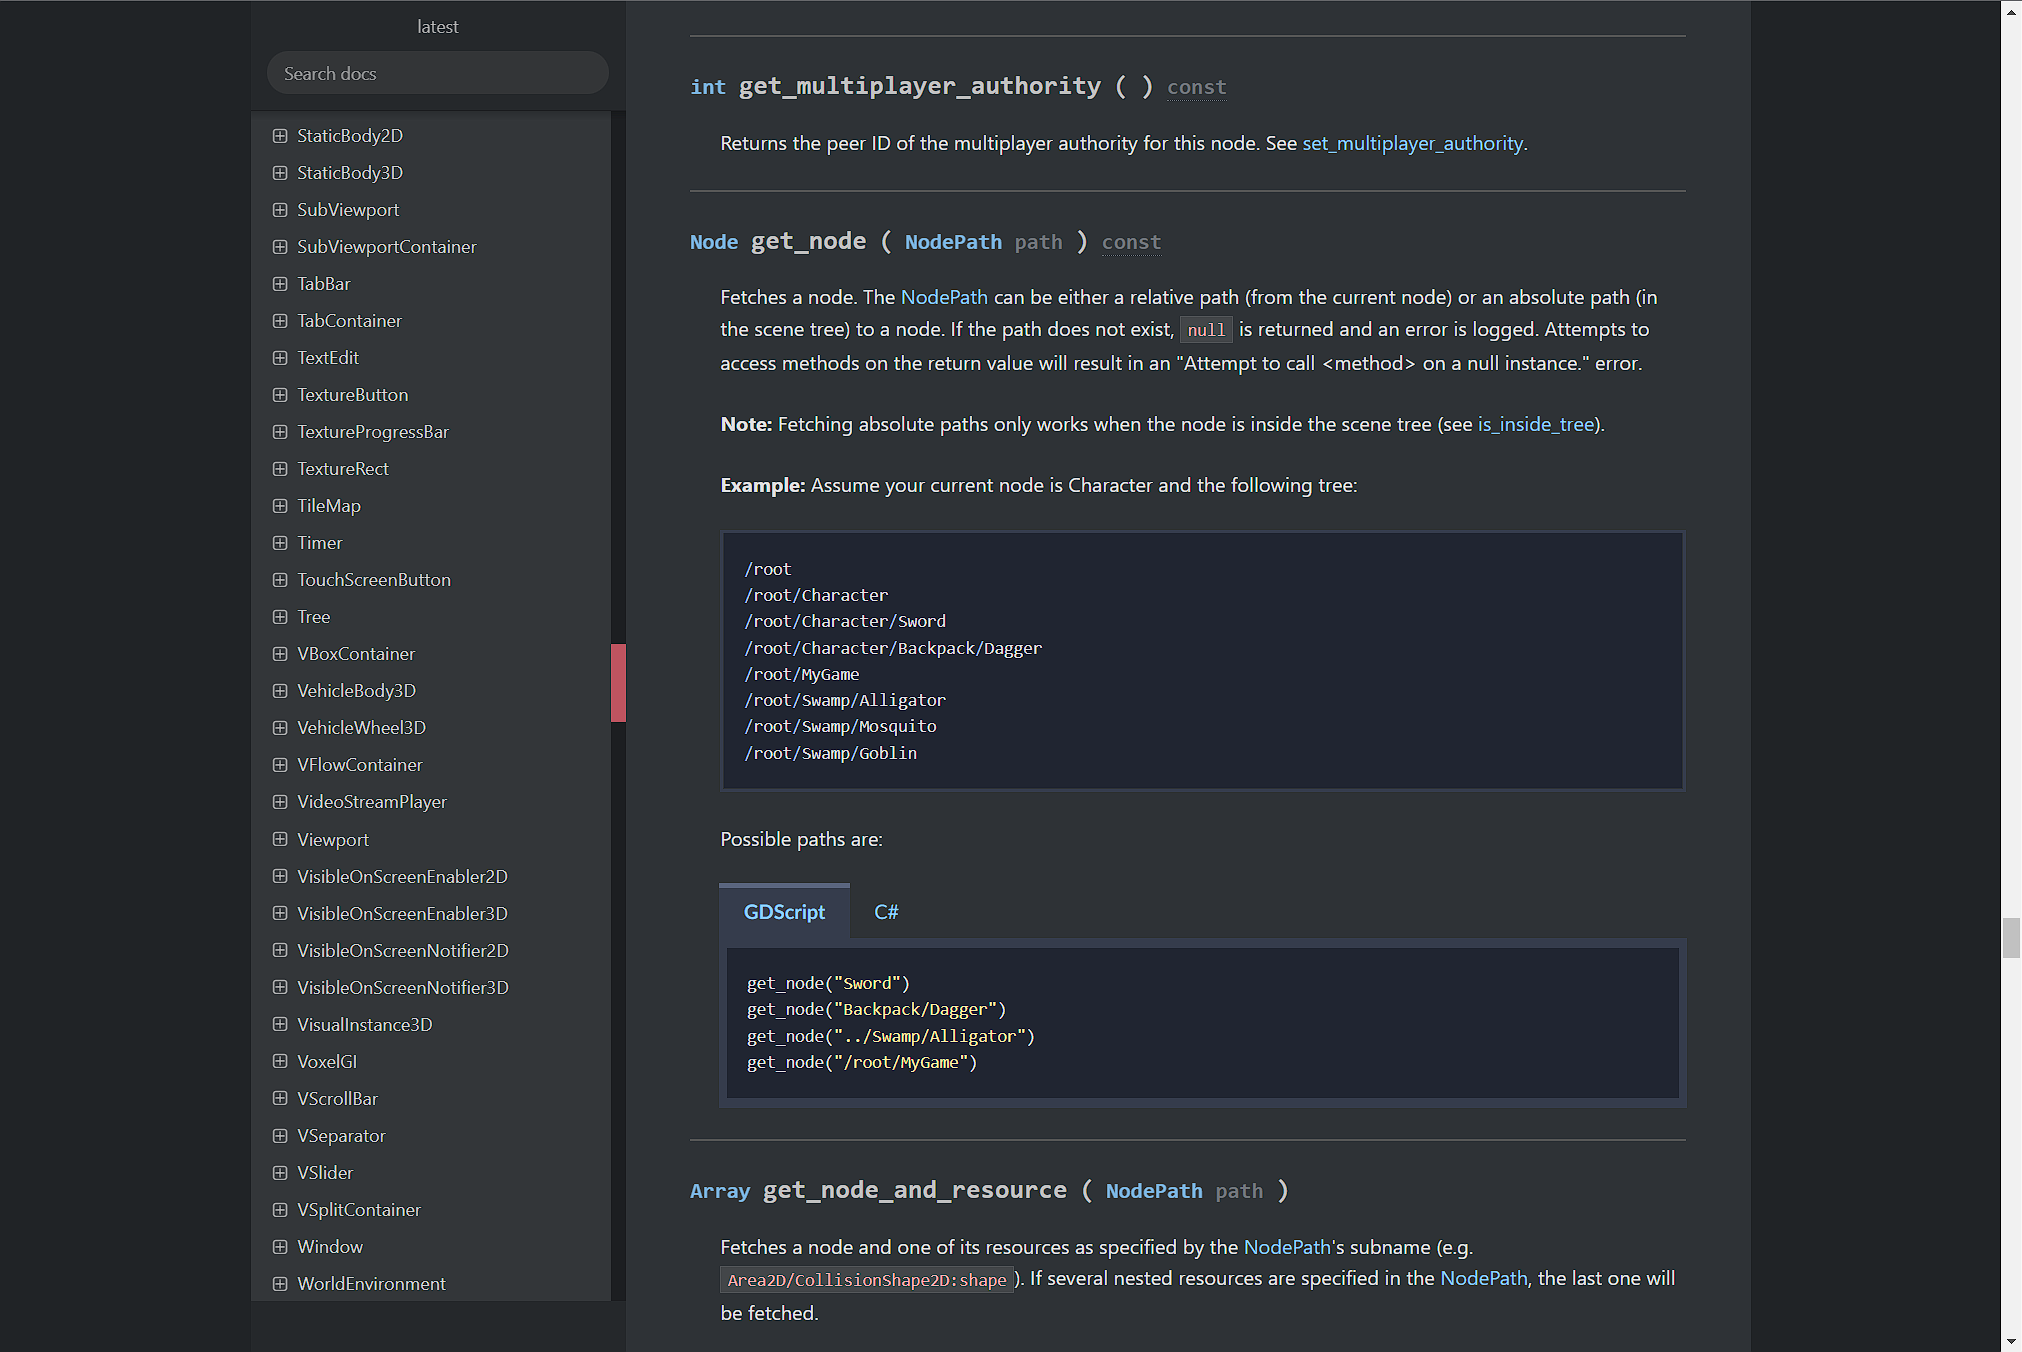Open the VSeparator docs page
Image resolution: width=2022 pixels, height=1352 pixels.
tap(341, 1136)
